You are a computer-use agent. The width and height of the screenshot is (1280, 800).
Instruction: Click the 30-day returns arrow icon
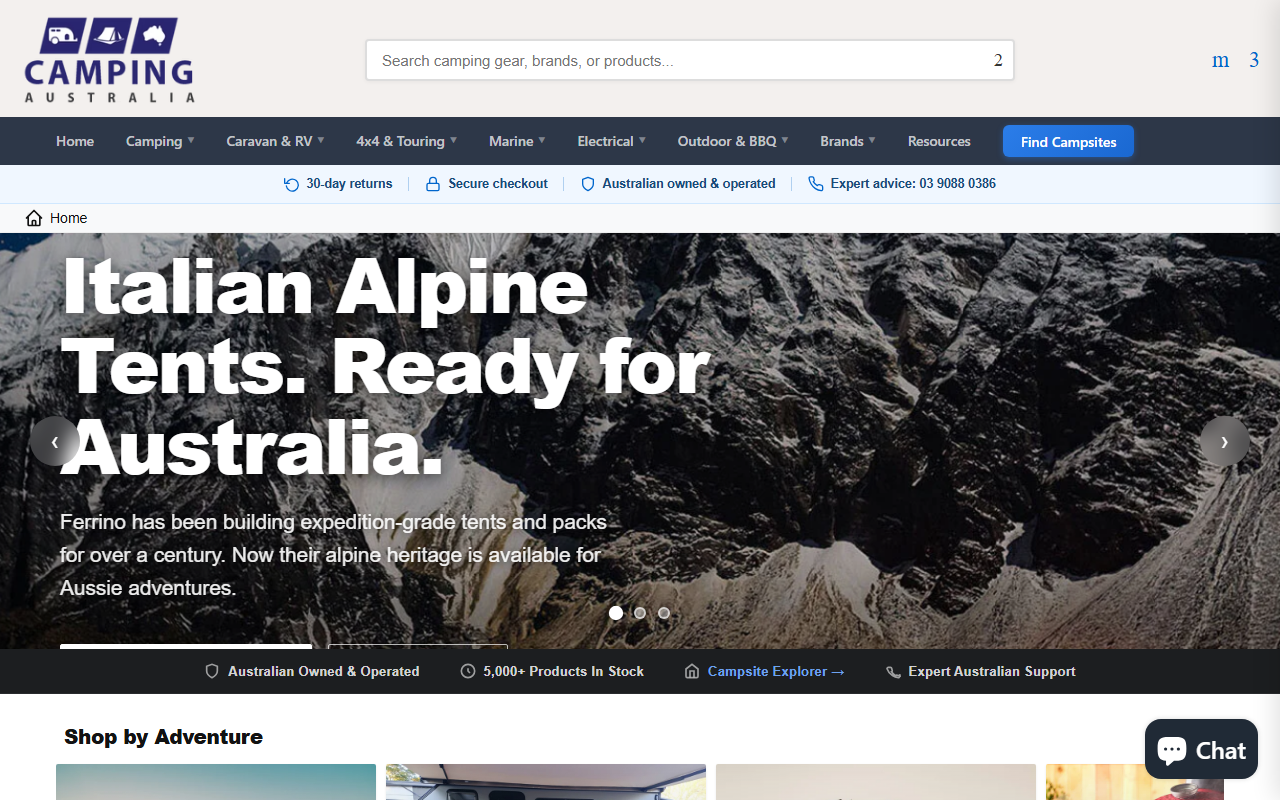pyautogui.click(x=291, y=184)
